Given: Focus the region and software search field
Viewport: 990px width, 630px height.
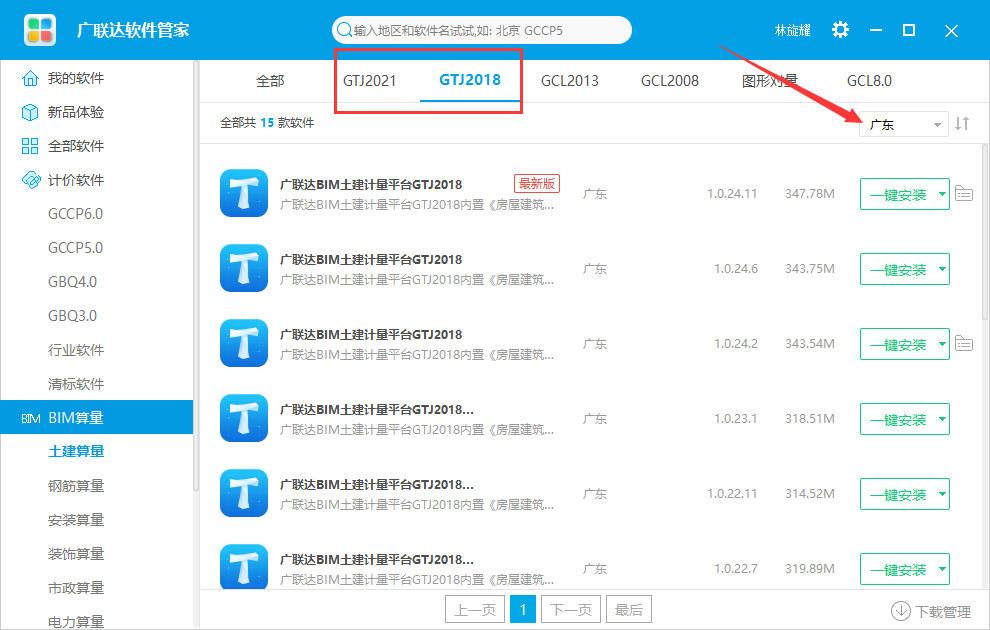Looking at the screenshot, I should click(x=482, y=30).
